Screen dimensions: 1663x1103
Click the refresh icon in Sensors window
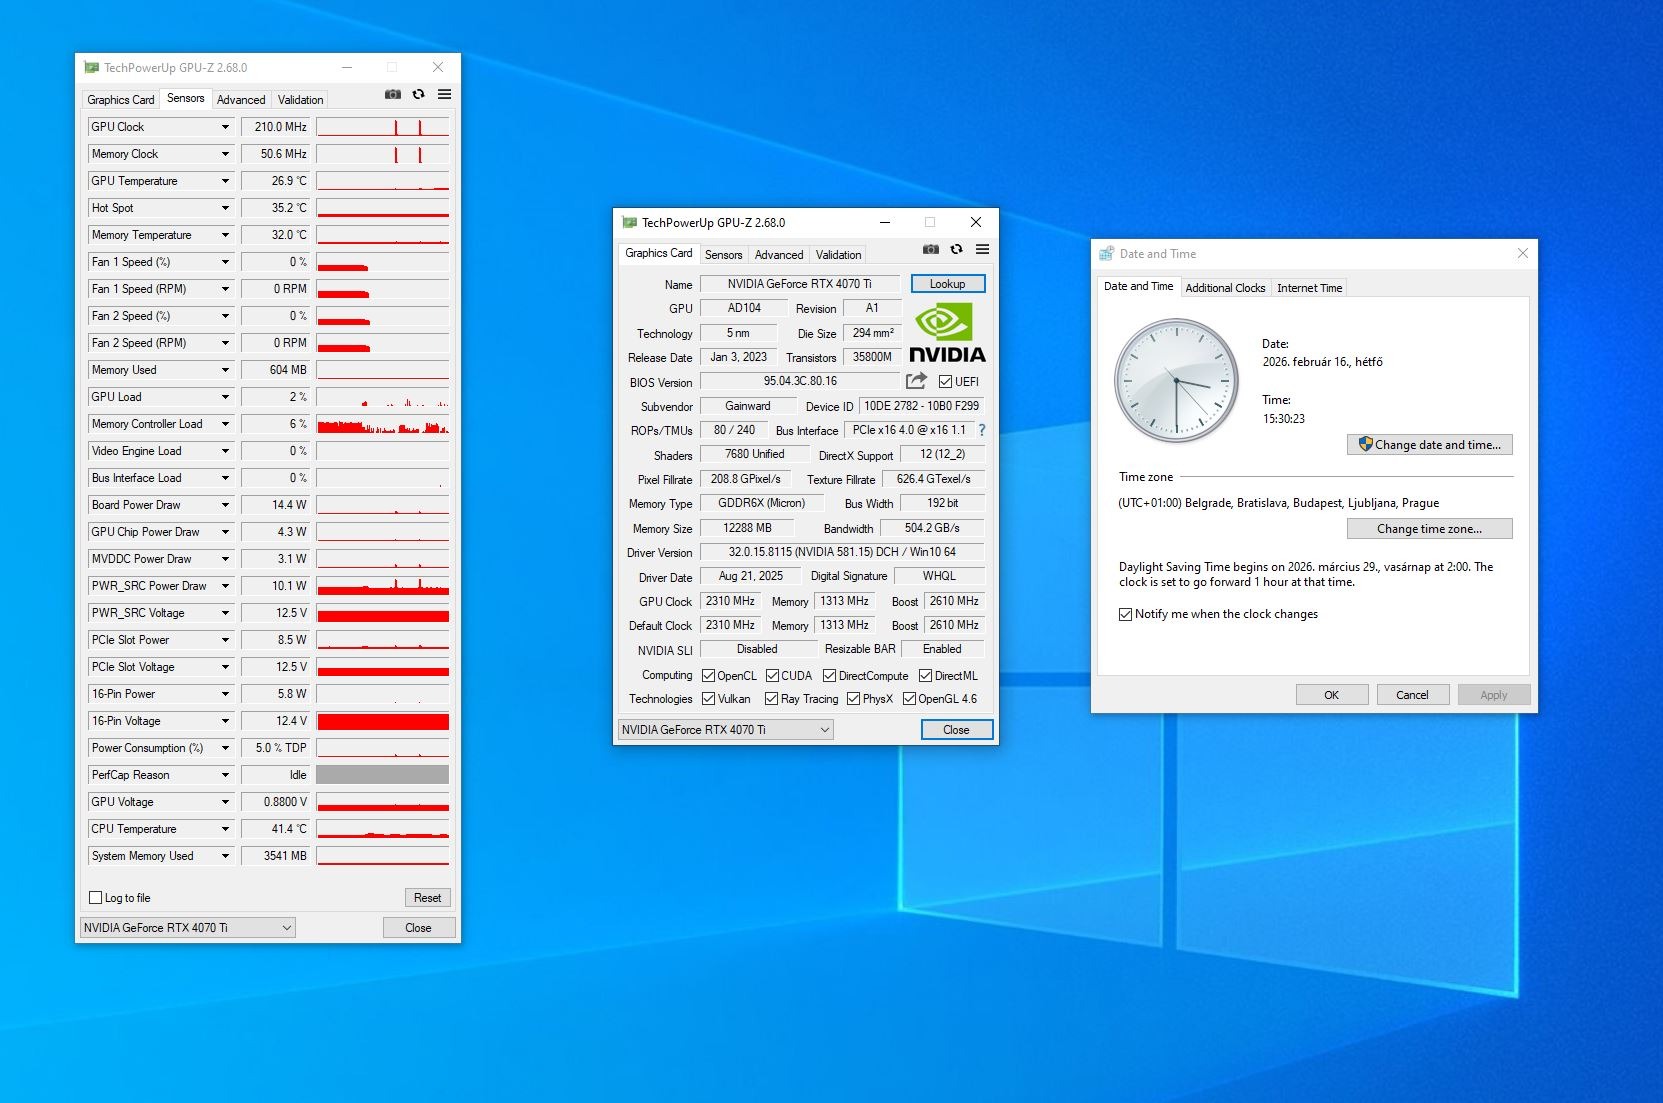point(419,94)
